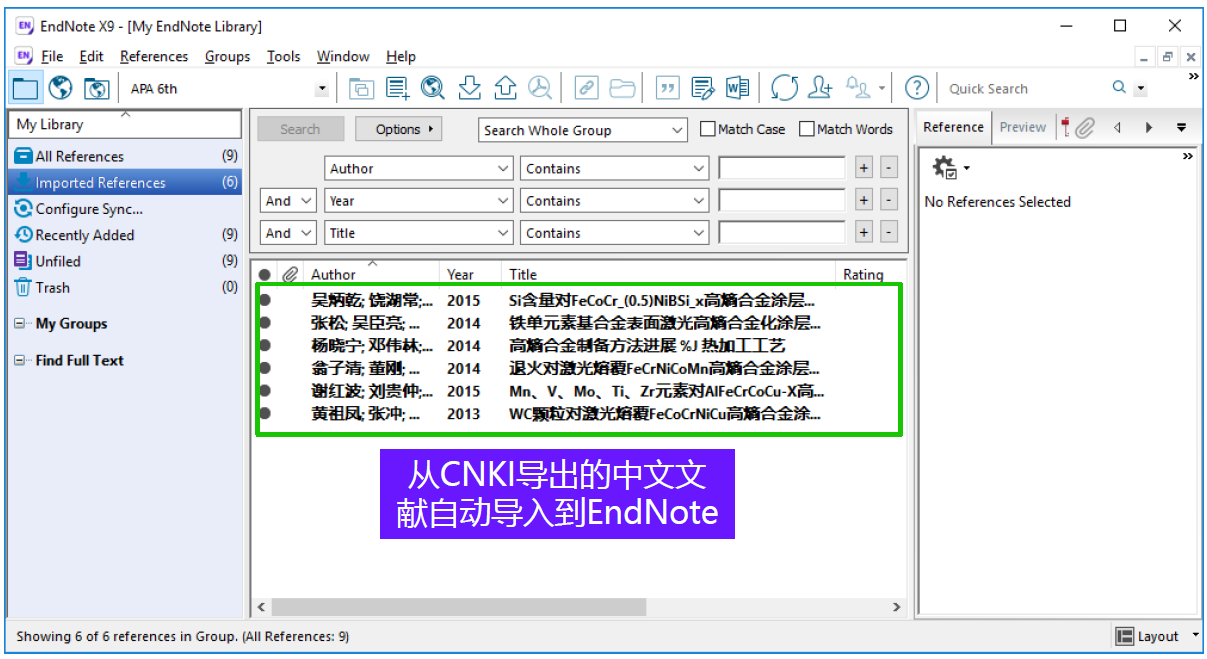Add search row with Author row plus
The height and width of the screenshot is (659, 1207).
click(x=864, y=169)
